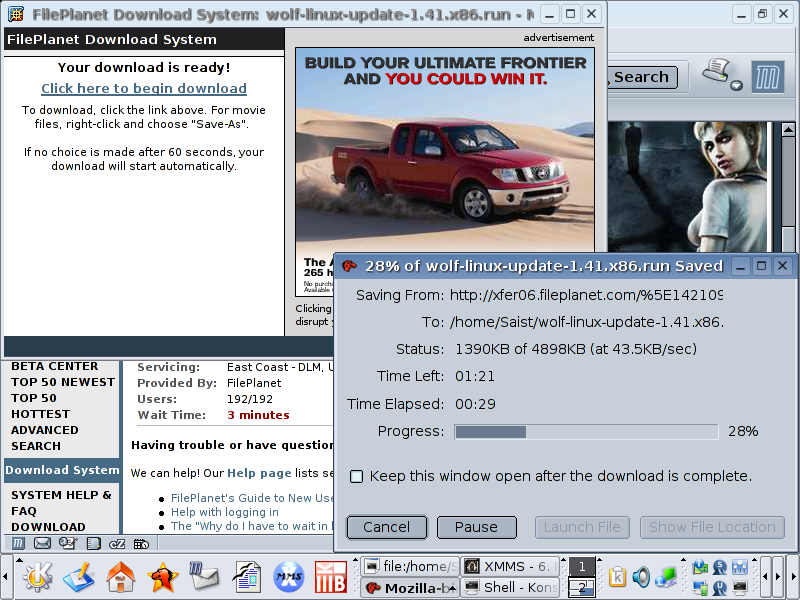Switch to Shell - Konsole taskbar entry
800x600 pixels.
(510, 588)
